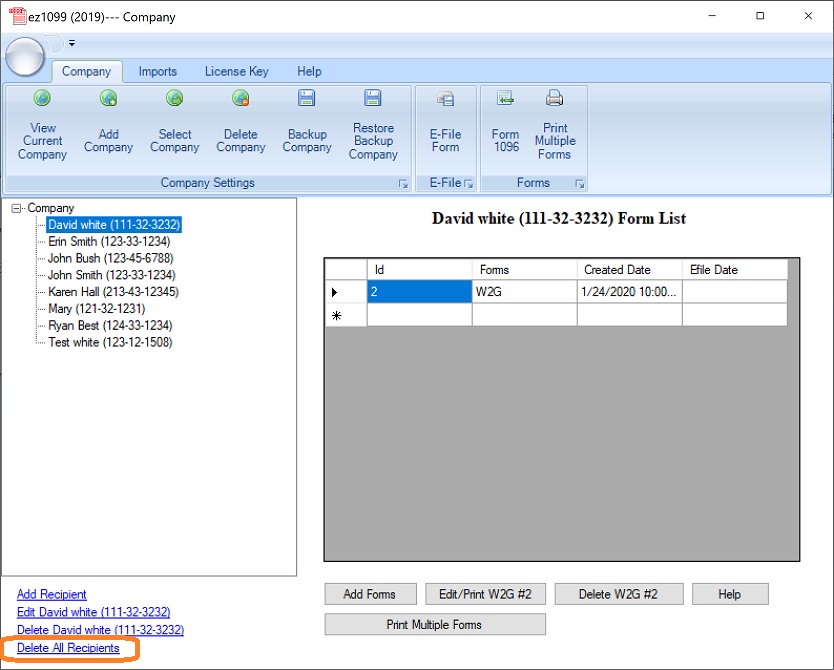Screen dimensions: 834x670
Task: Click the Delete Company ribbon icon
Action: 240,99
